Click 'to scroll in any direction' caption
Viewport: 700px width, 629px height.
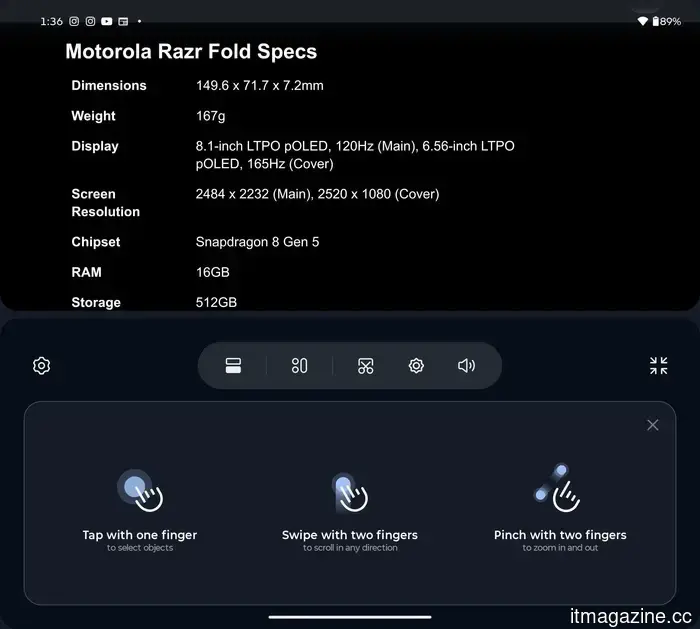[x=350, y=548]
